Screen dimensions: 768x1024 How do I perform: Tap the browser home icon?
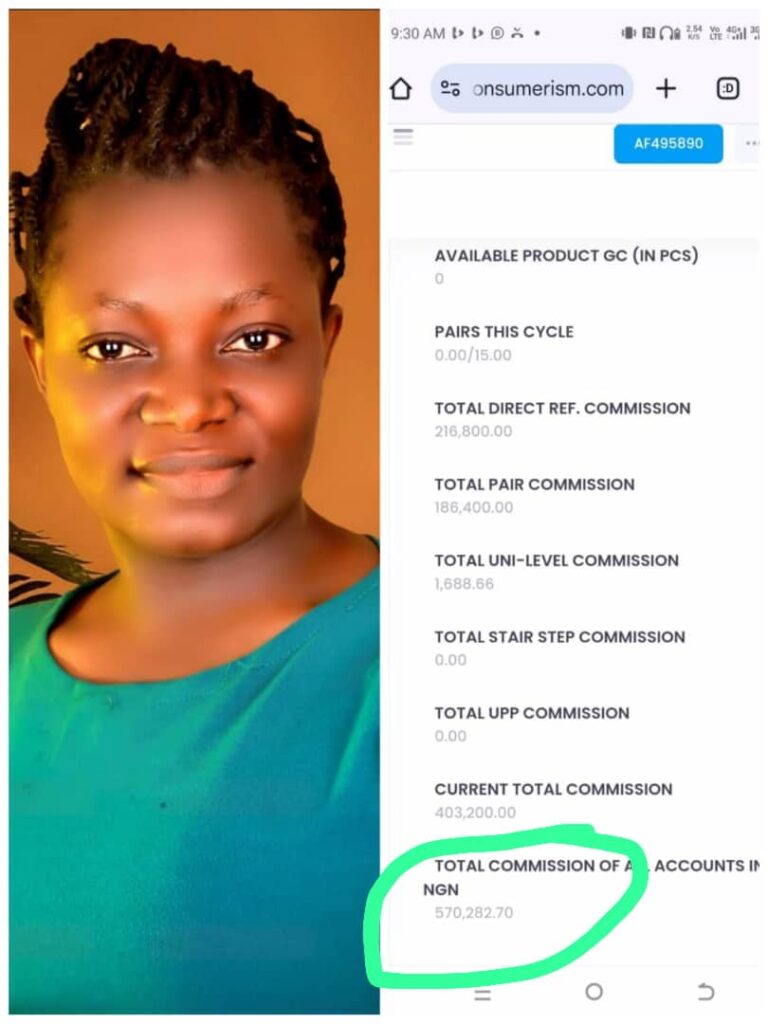401,88
